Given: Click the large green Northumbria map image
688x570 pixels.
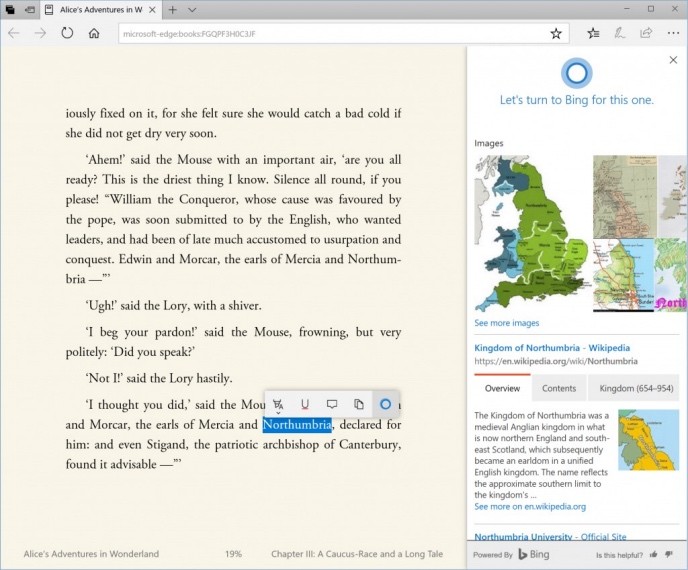Looking at the screenshot, I should pos(530,234).
